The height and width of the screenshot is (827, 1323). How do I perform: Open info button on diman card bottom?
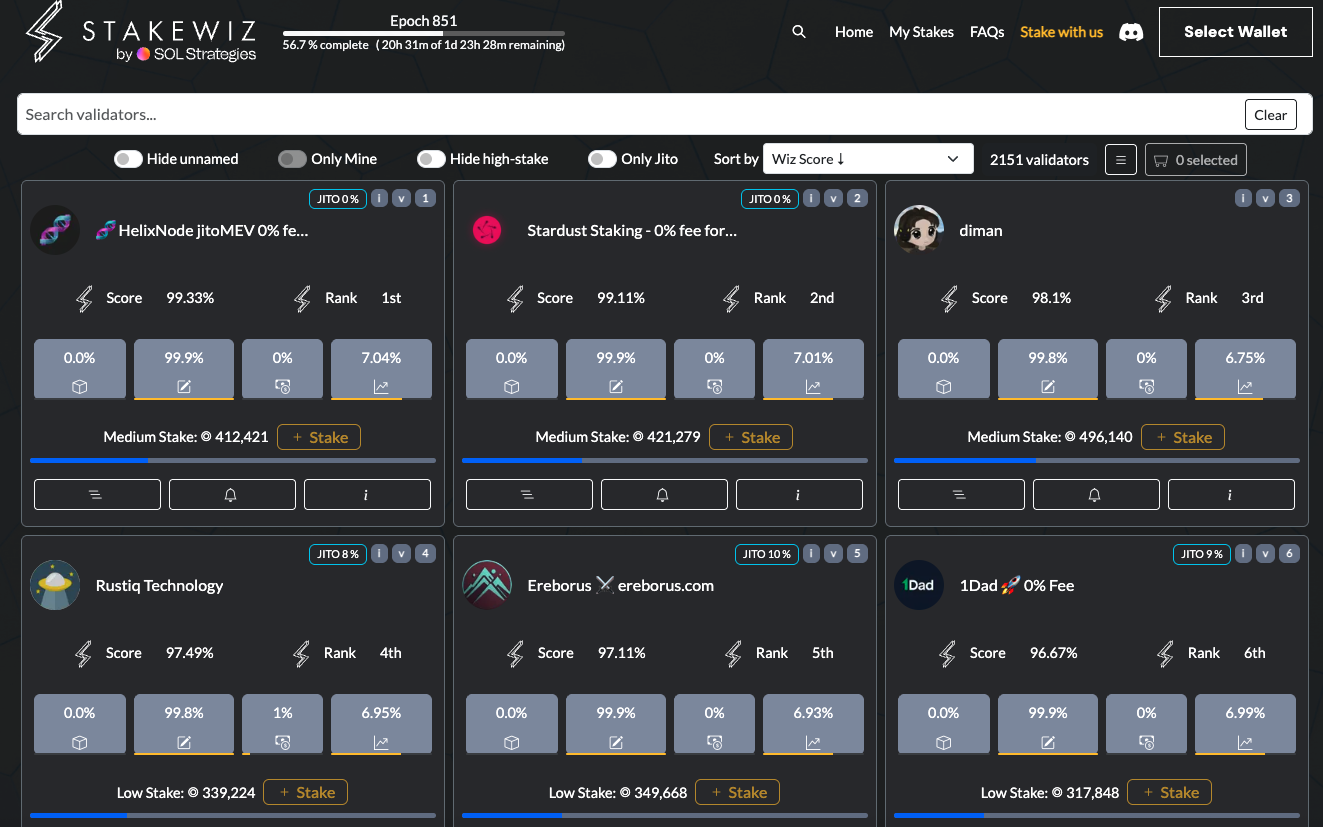(x=1231, y=495)
